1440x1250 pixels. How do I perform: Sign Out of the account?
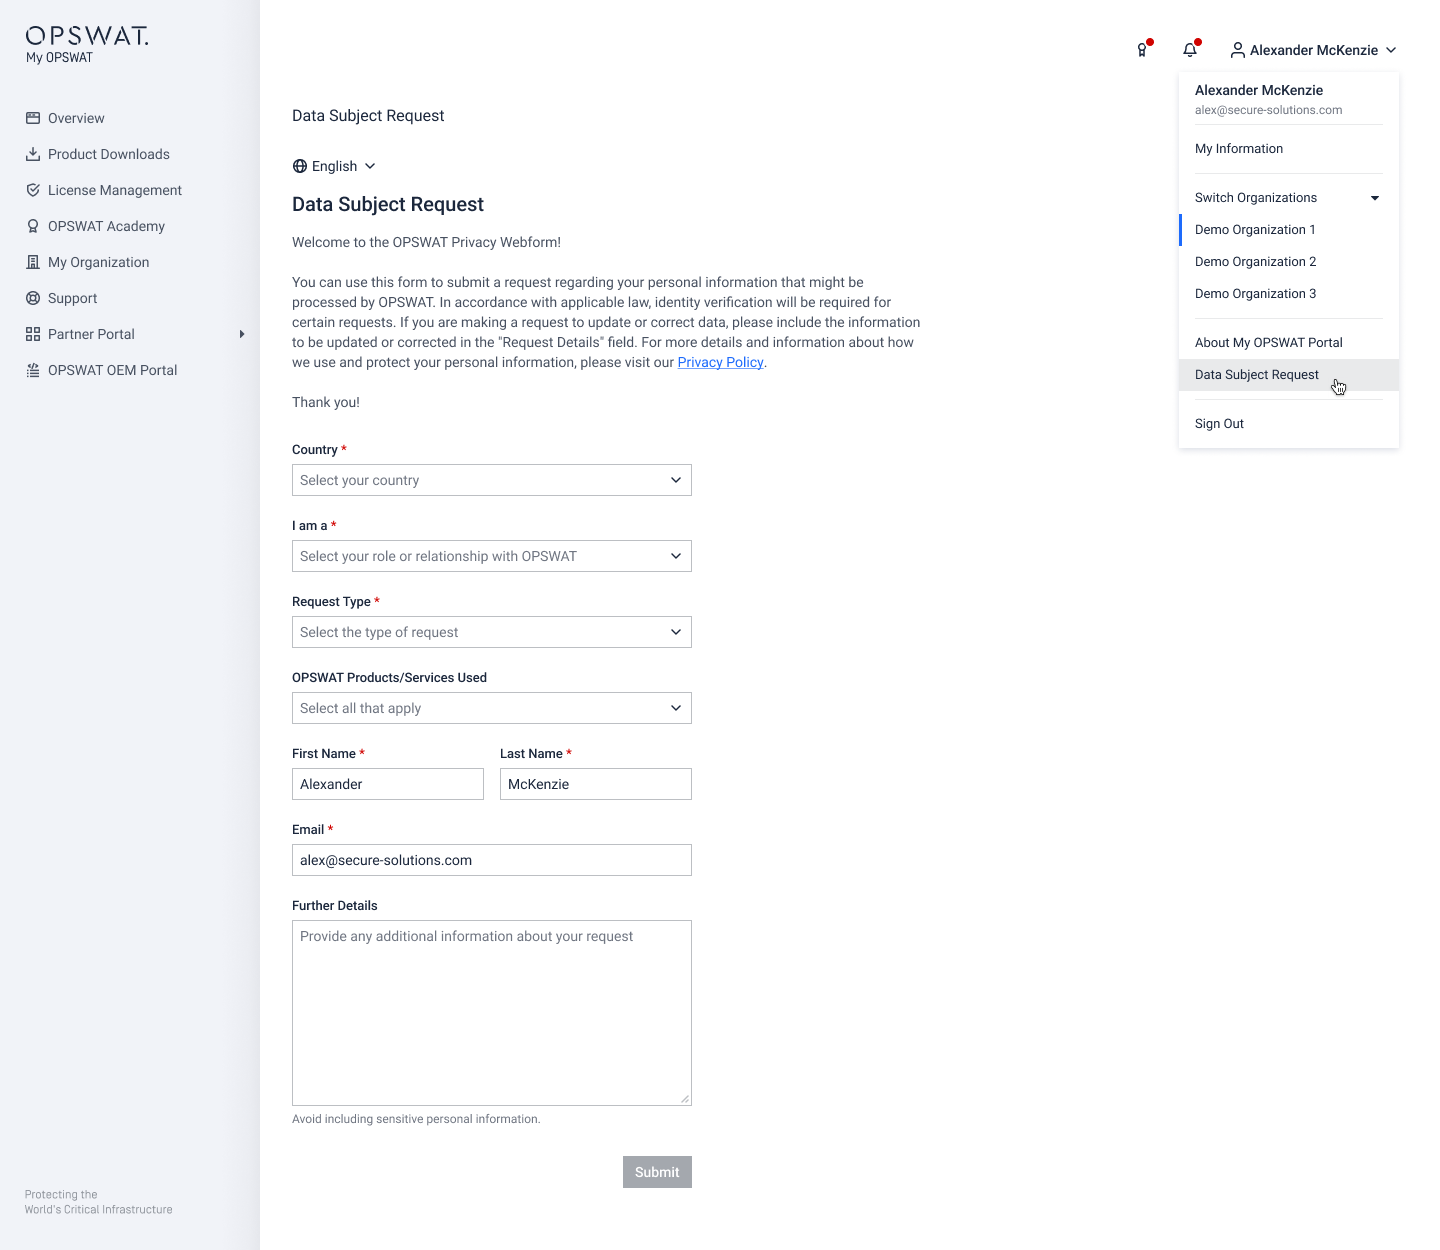(1219, 424)
